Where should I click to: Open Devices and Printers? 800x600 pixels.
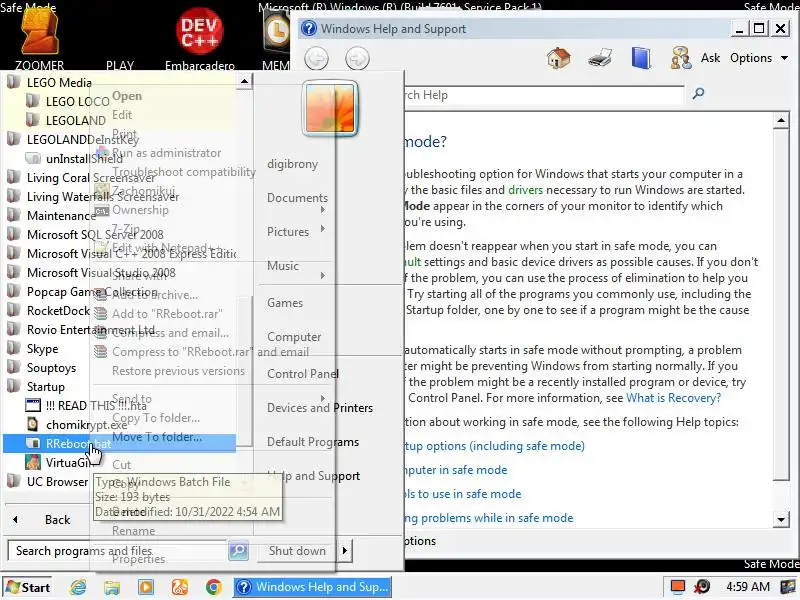pyautogui.click(x=320, y=408)
